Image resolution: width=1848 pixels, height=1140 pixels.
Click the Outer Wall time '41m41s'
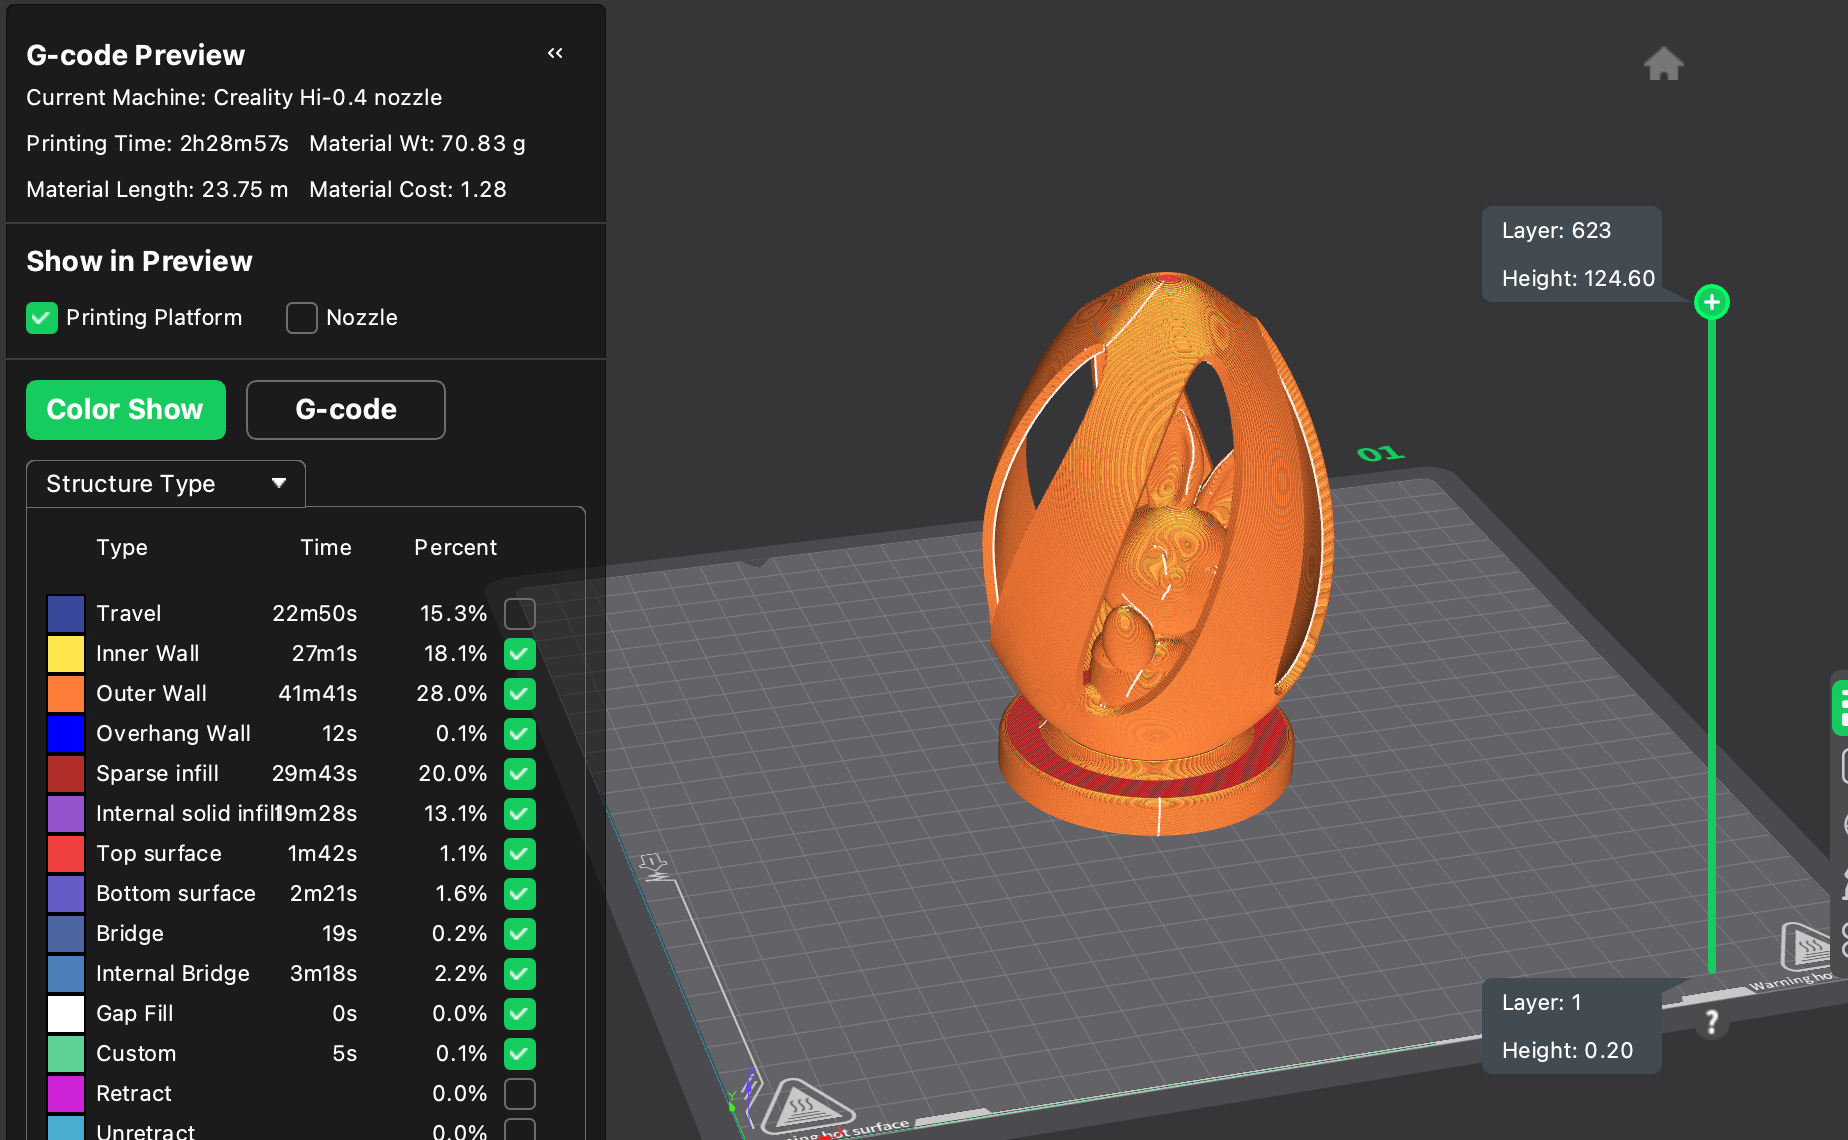(x=318, y=694)
